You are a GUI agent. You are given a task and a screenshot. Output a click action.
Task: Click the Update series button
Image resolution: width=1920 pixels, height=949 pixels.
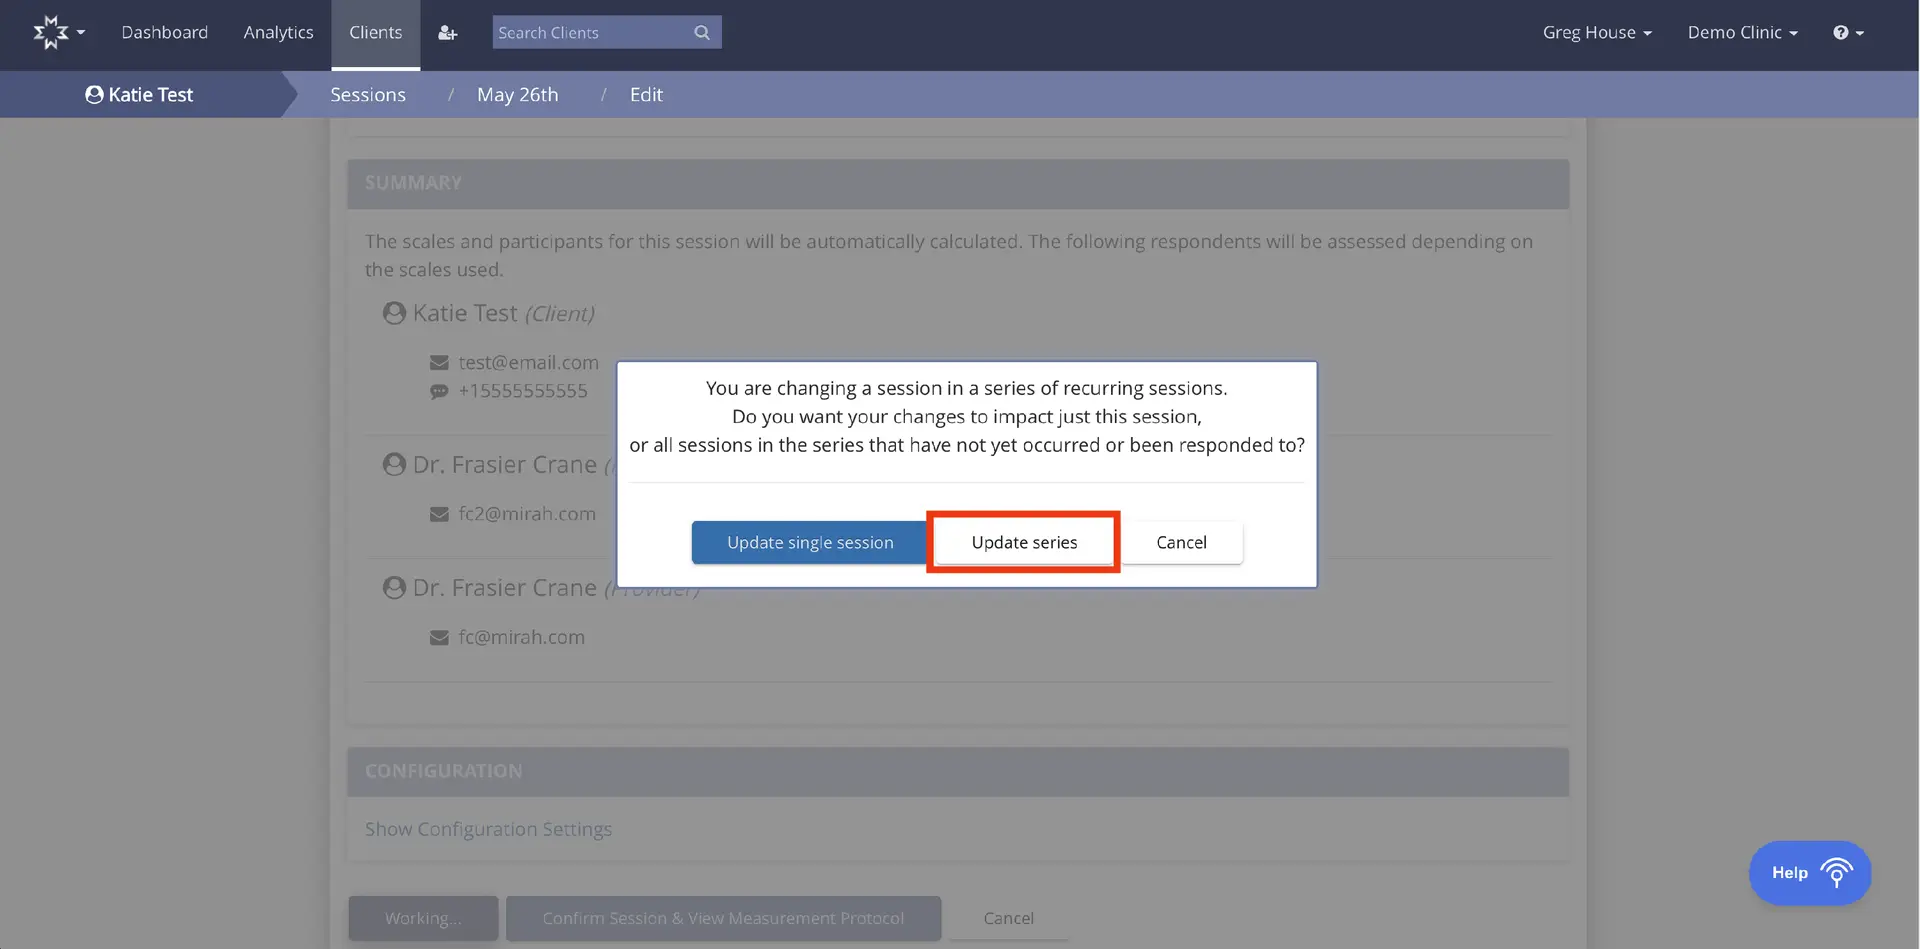point(1023,541)
